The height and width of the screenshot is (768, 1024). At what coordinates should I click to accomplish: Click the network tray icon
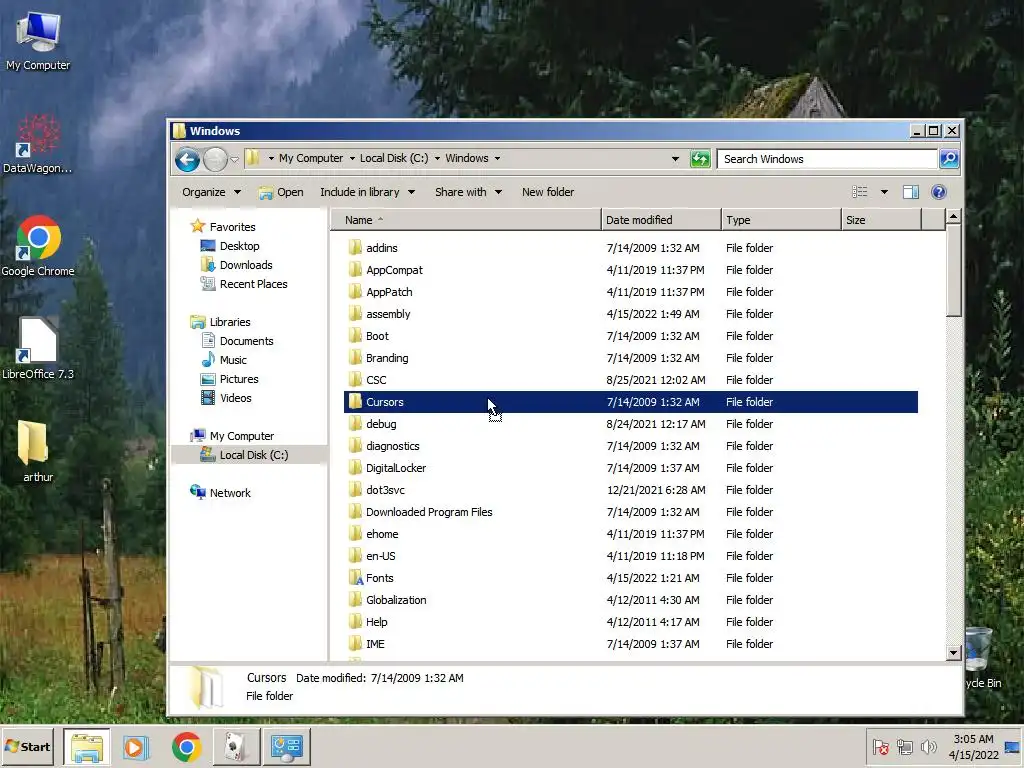pyautogui.click(x=904, y=747)
